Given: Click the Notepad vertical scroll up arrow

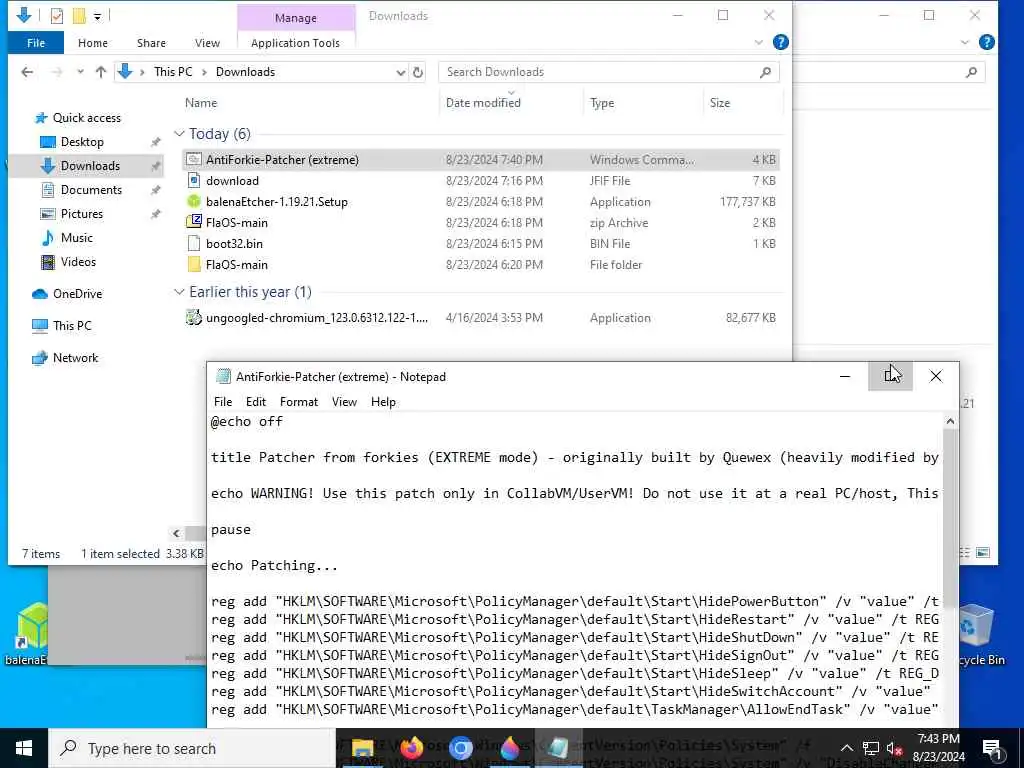Looking at the screenshot, I should [950, 422].
